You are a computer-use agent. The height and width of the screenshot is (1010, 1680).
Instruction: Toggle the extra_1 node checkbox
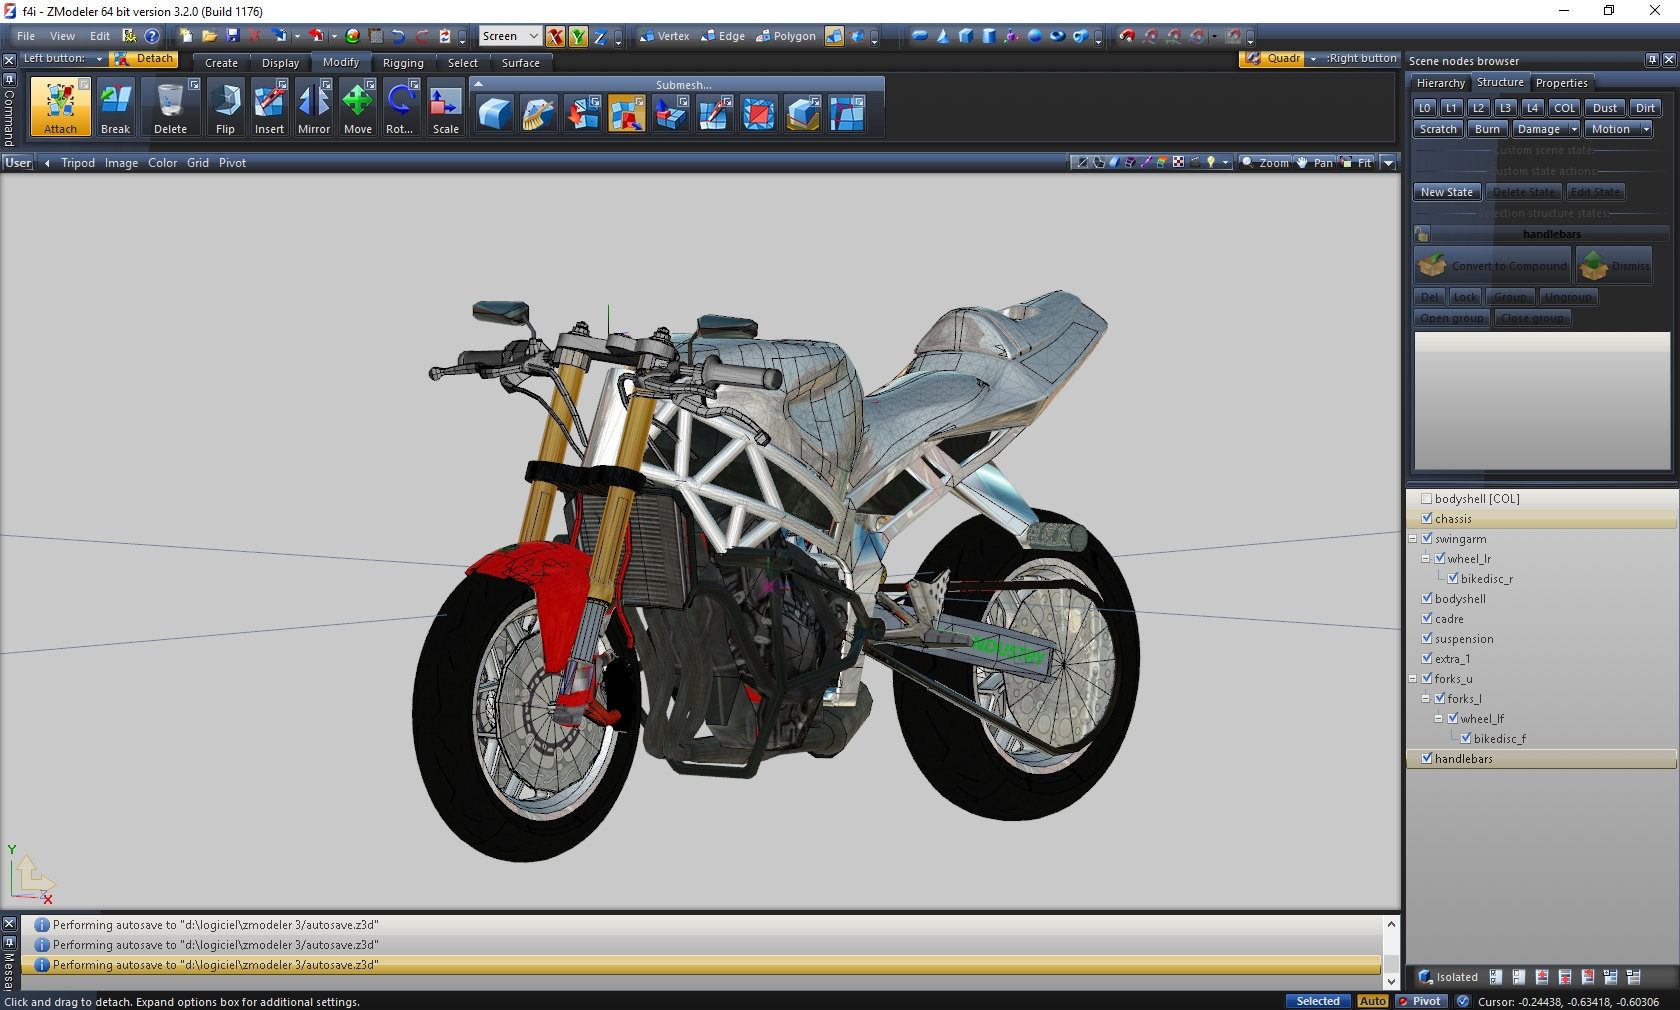click(1427, 658)
